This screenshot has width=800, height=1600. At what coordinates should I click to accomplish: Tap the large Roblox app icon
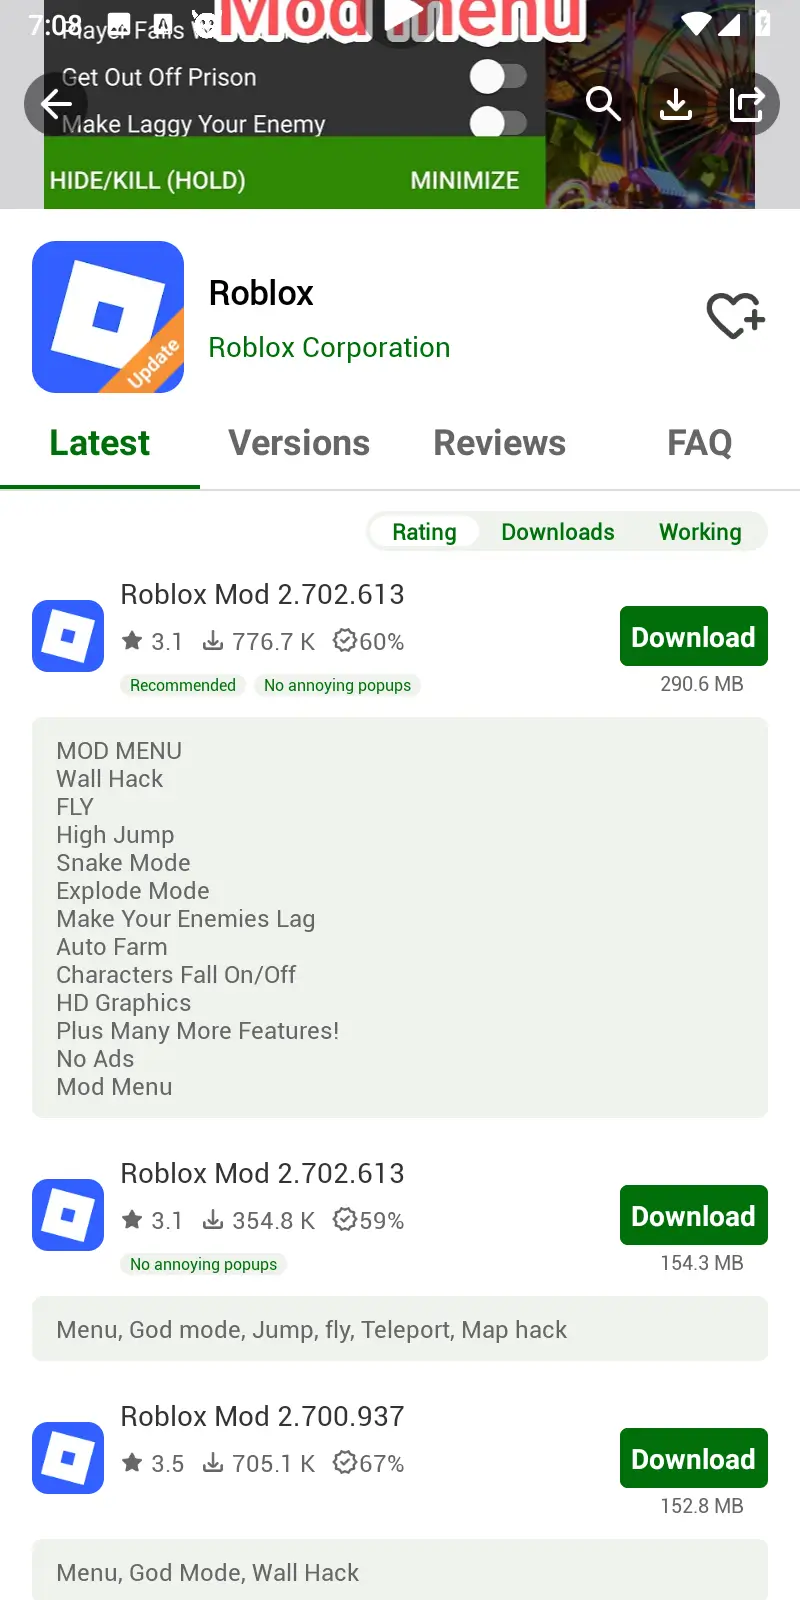click(108, 317)
